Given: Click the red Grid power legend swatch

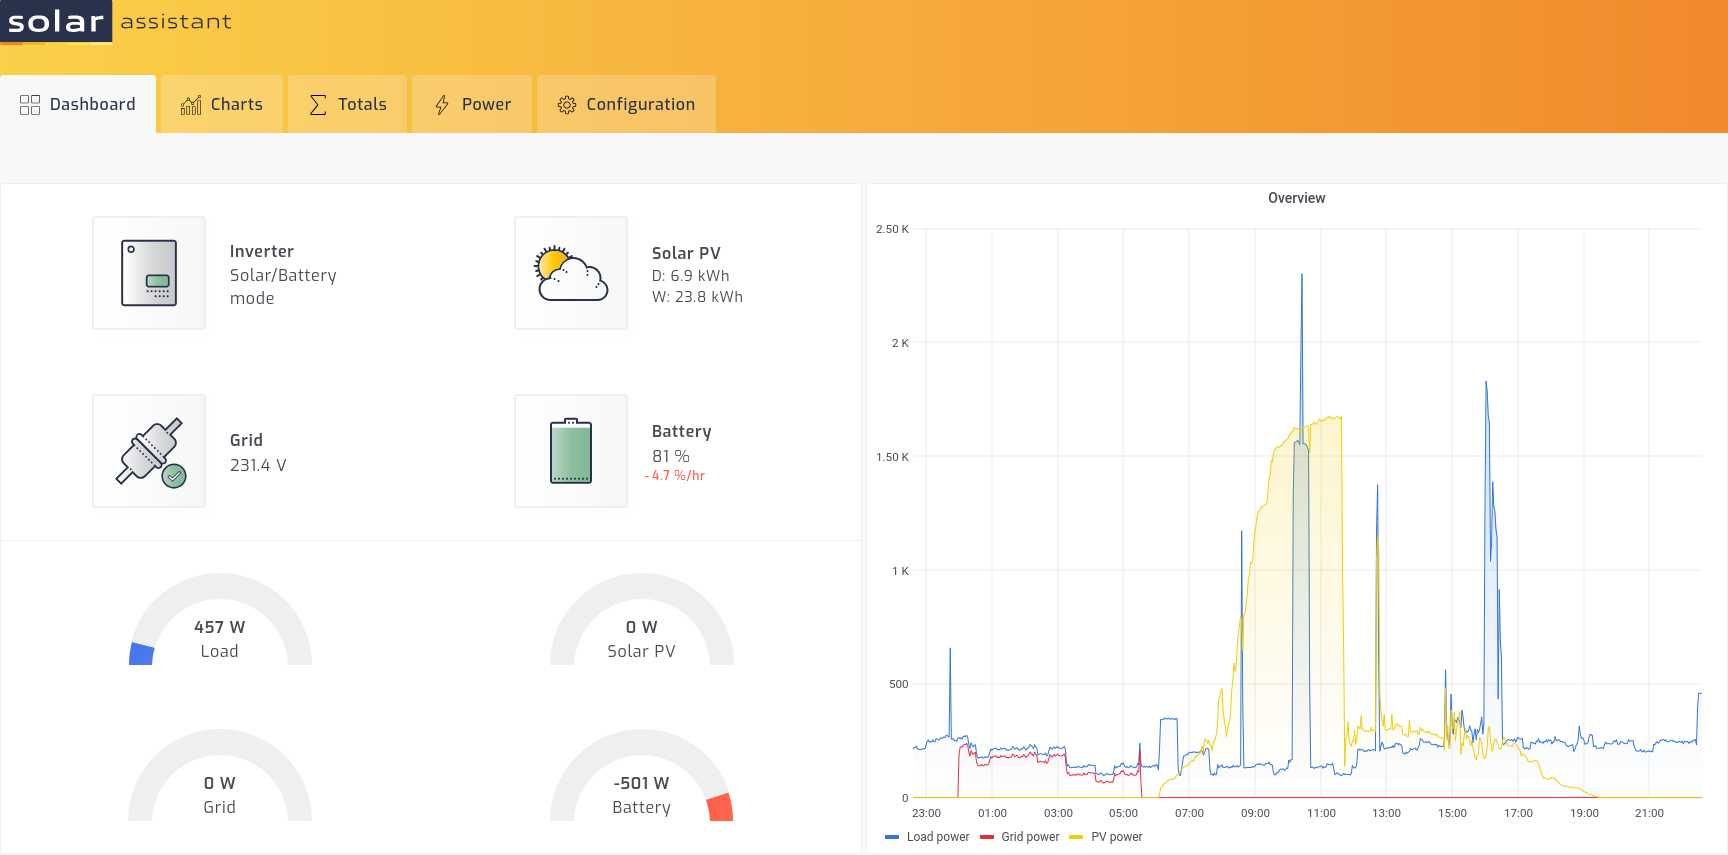Looking at the screenshot, I should (987, 837).
